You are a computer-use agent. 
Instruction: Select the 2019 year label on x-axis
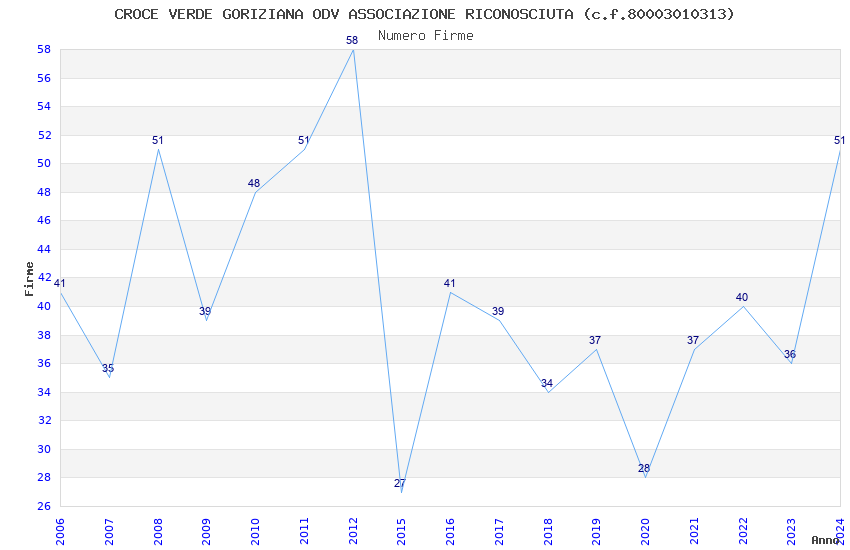tap(596, 531)
